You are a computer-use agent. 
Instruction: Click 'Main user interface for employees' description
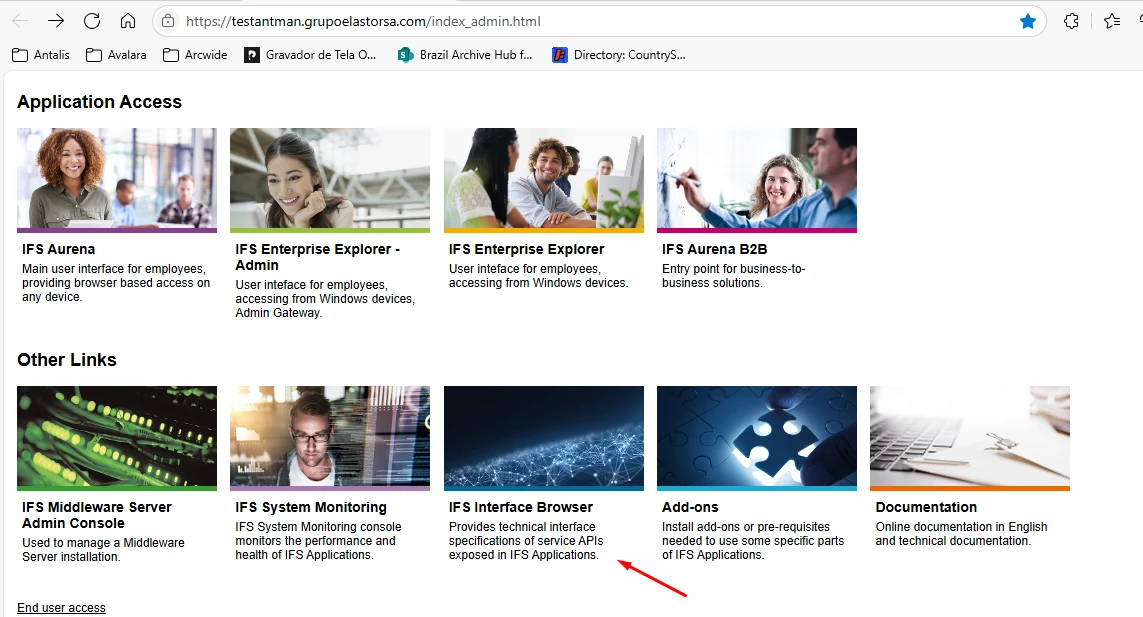tap(116, 283)
